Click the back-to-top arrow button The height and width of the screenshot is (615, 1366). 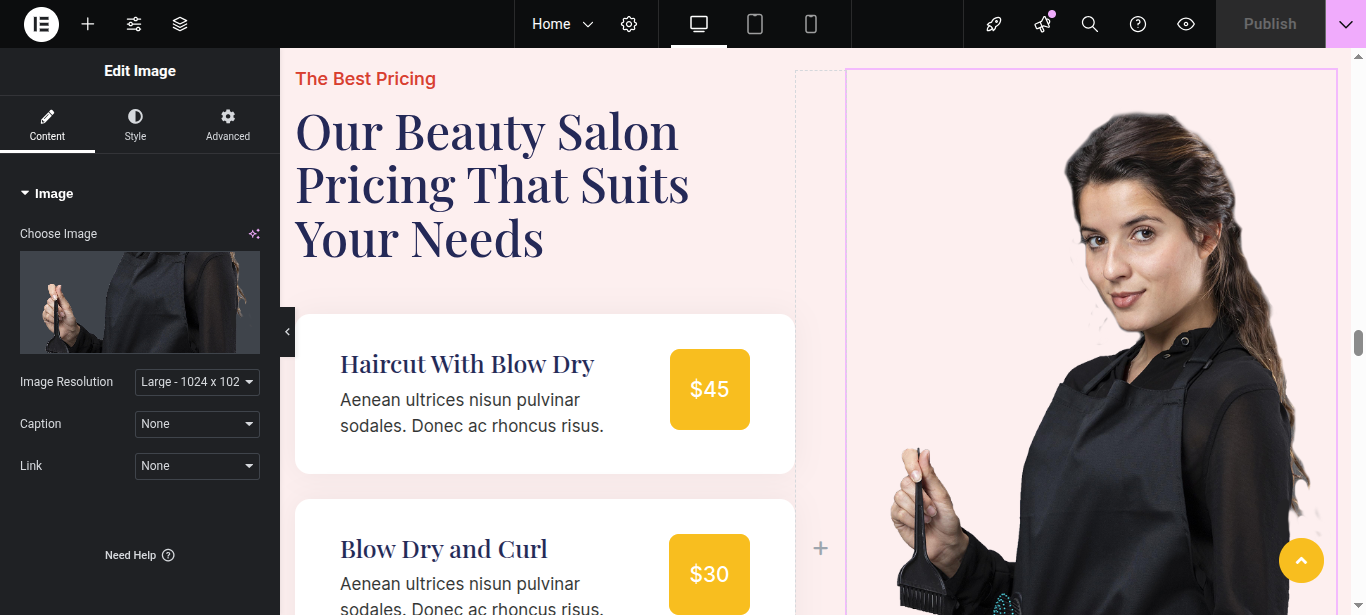coord(1301,560)
